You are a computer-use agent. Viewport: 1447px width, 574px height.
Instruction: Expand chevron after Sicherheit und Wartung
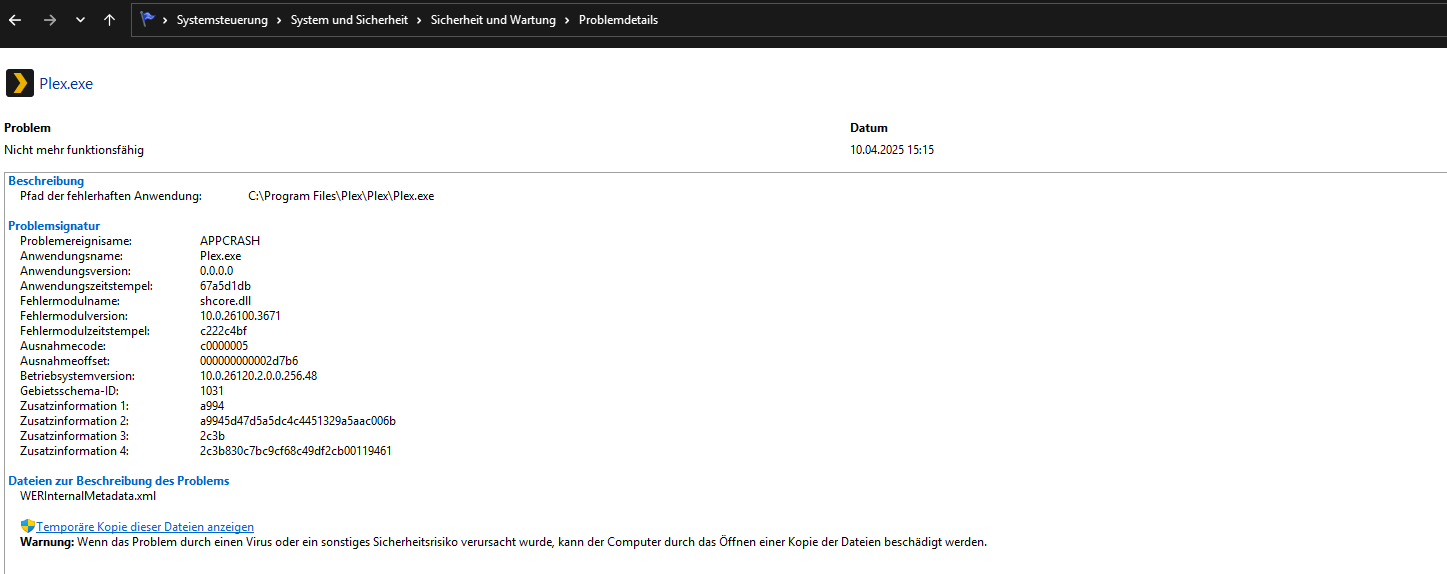[x=568, y=20]
